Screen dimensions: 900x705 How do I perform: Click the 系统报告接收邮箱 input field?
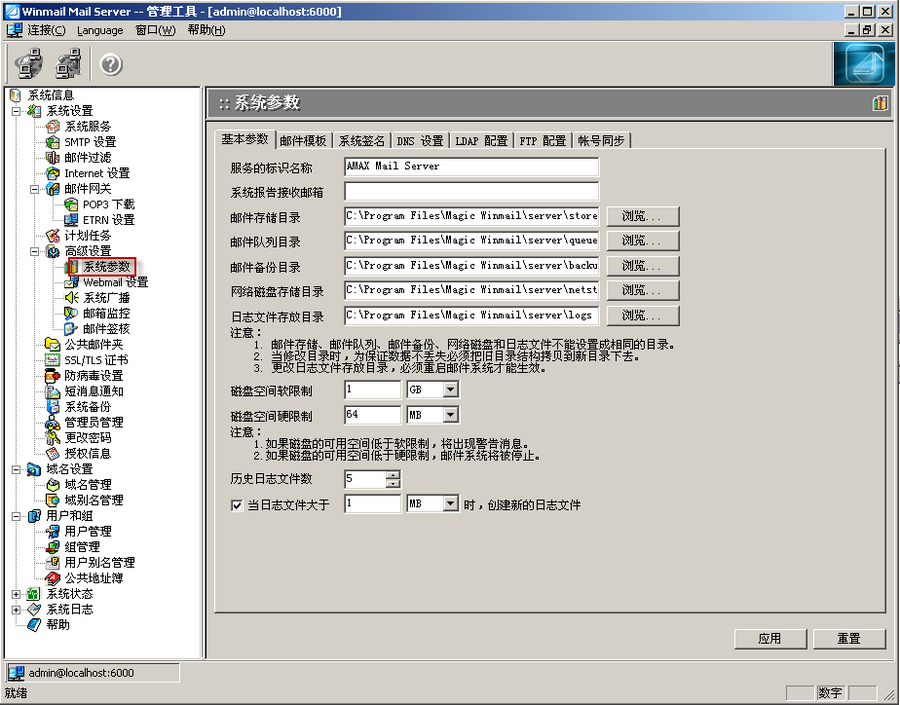(471, 191)
